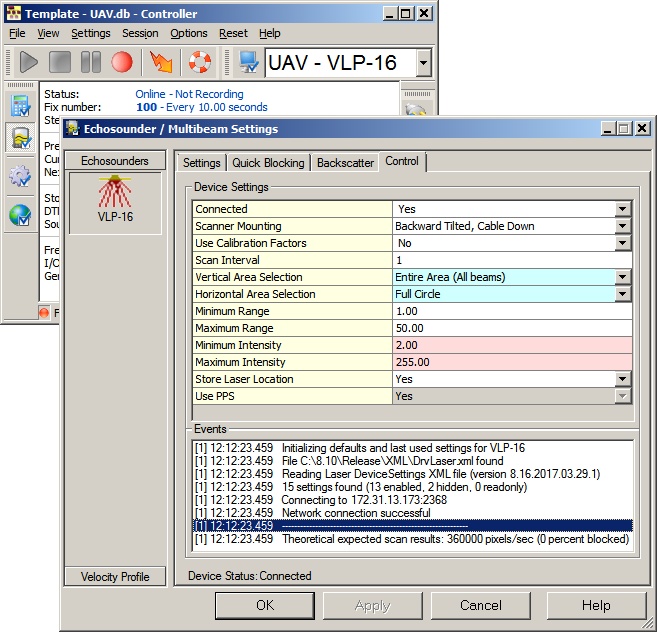The height and width of the screenshot is (633, 658).
Task: Click the 'Online - Not Recording' status text
Action: click(189, 94)
